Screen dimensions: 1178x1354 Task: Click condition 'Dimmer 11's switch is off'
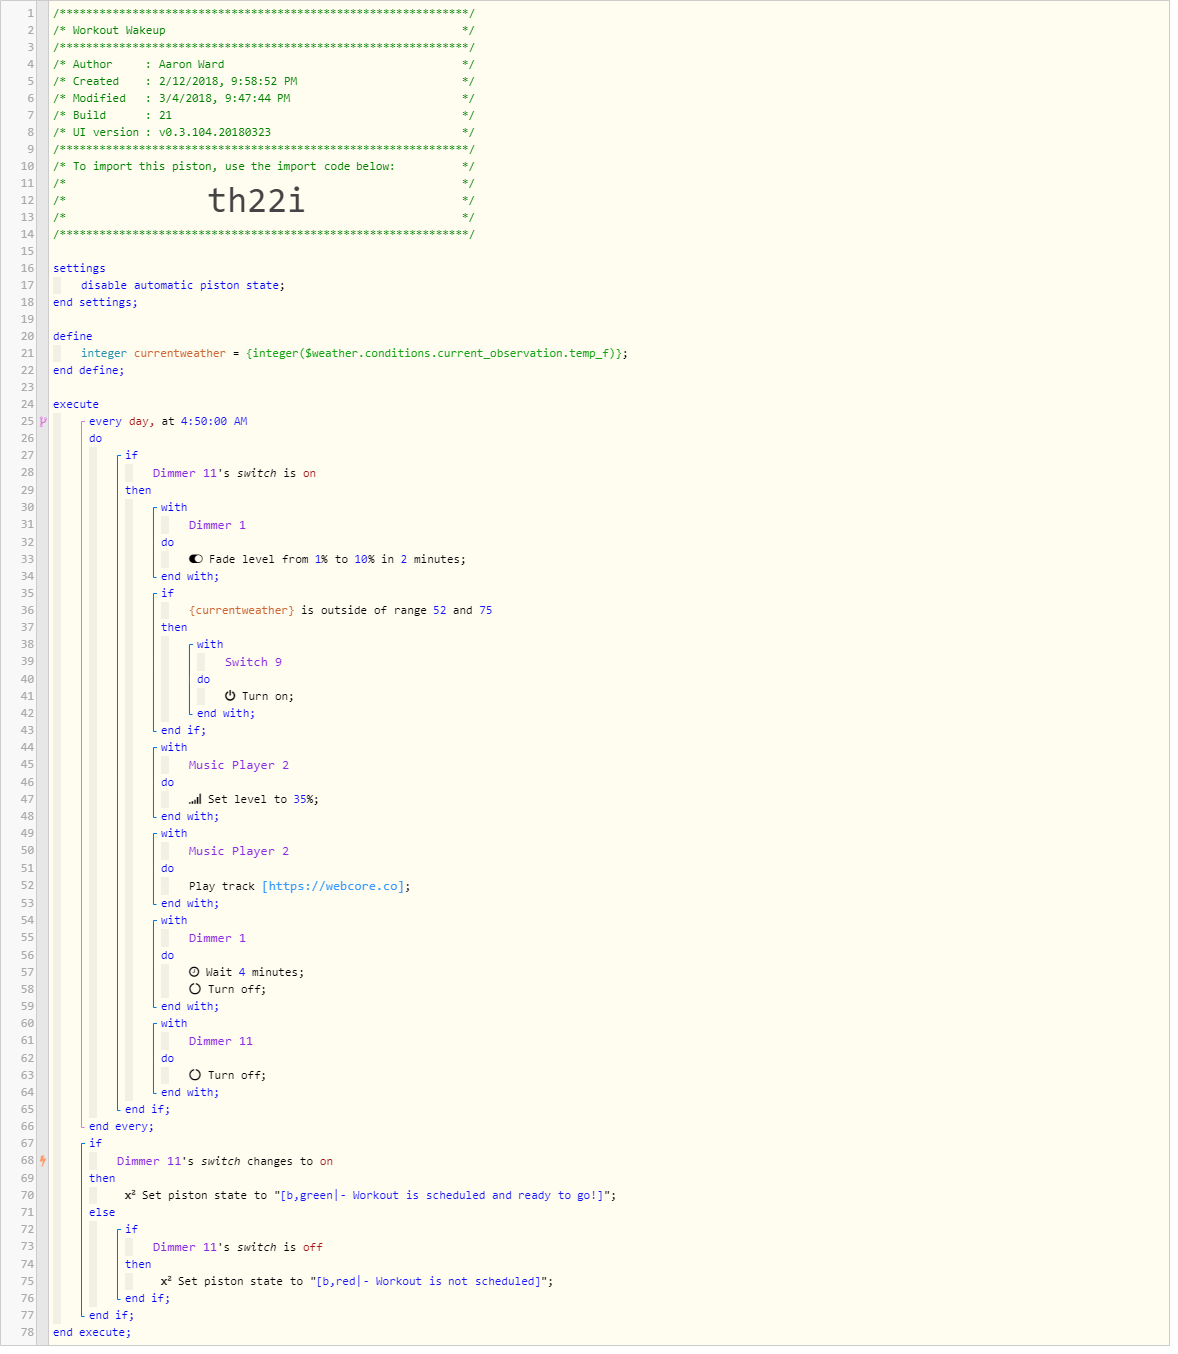click(238, 1247)
